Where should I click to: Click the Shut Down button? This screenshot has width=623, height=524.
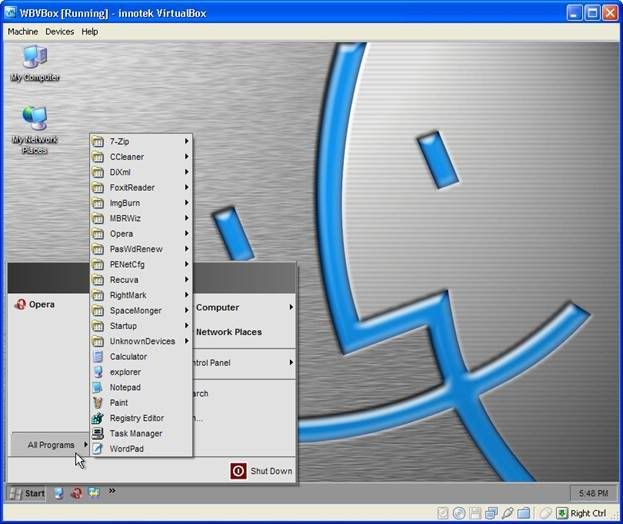pyautogui.click(x=261, y=471)
